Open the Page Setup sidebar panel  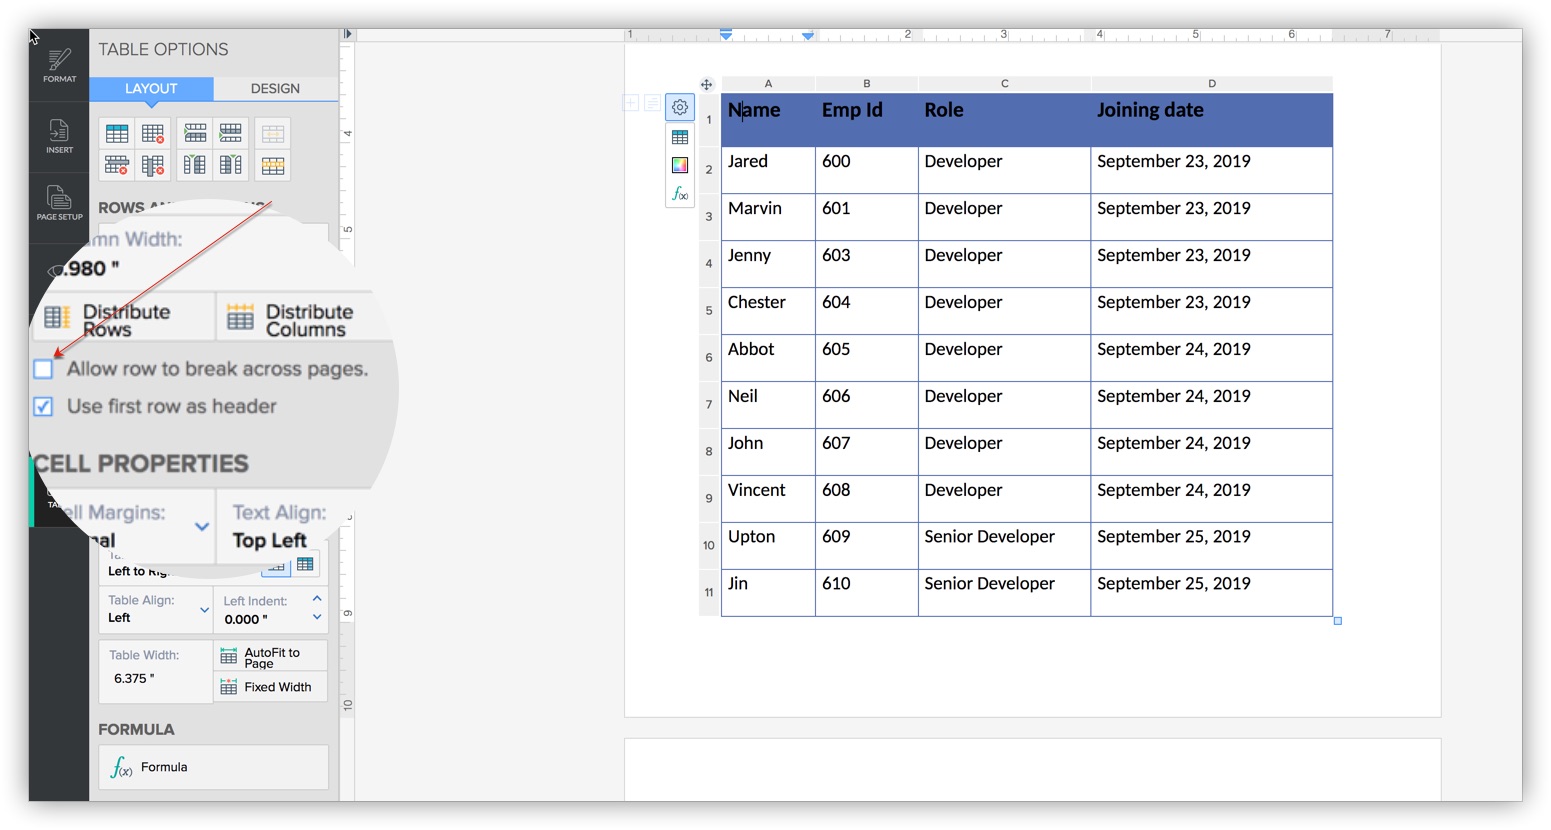(x=59, y=202)
